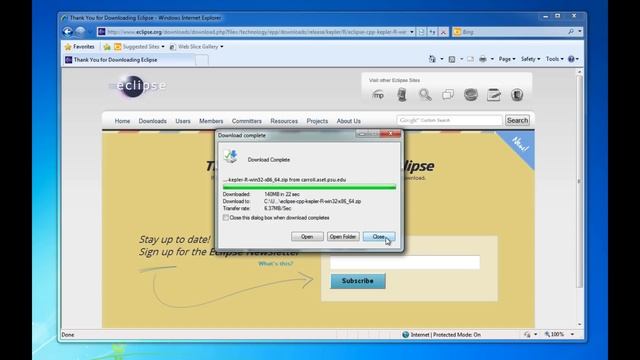Click the Bing search magnifier icon
Viewport: 640px width, 360px height.
click(x=571, y=32)
